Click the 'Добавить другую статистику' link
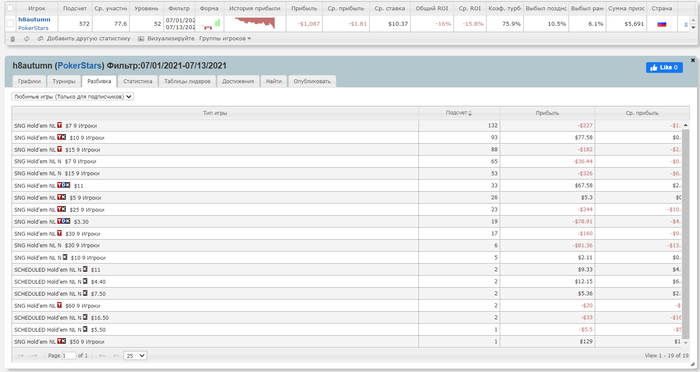The image size is (700, 372). click(88, 39)
